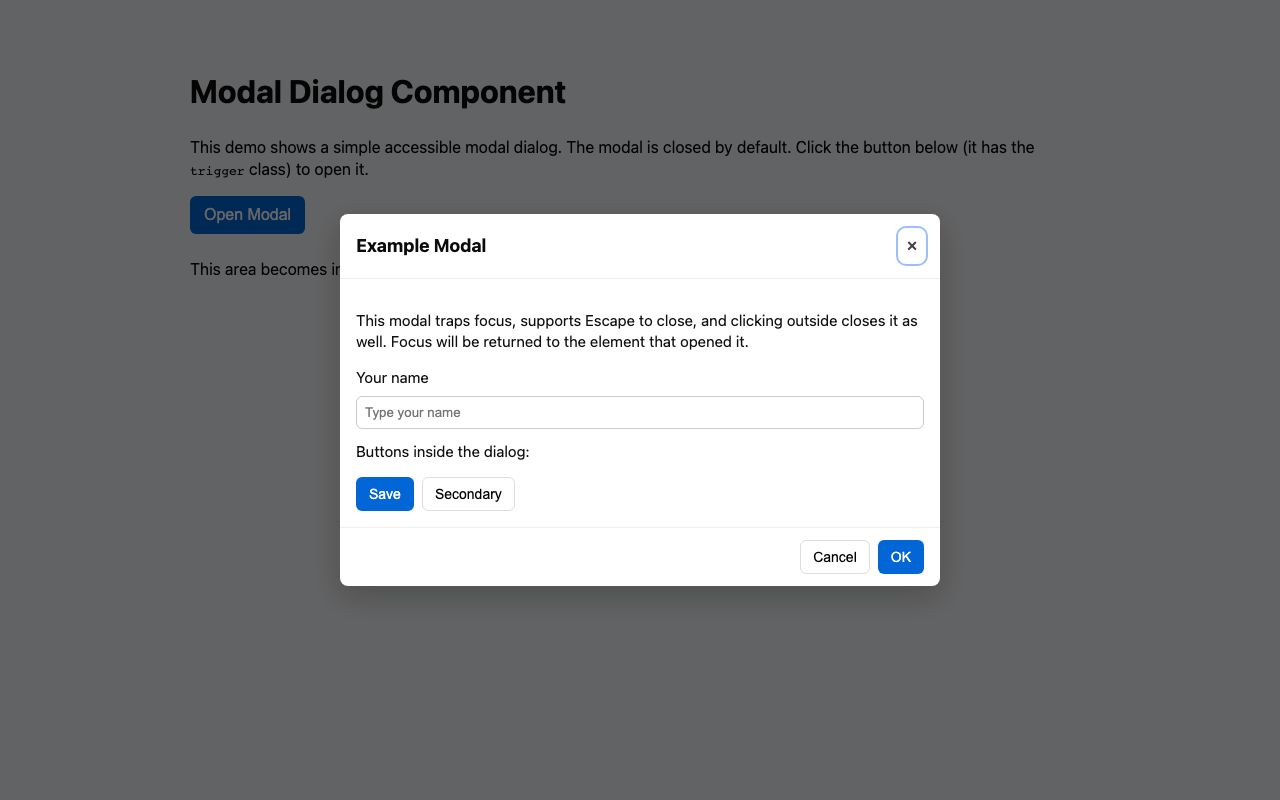Activate the outlined Secondary action next to Save
This screenshot has height=800, width=1280.
(468, 493)
